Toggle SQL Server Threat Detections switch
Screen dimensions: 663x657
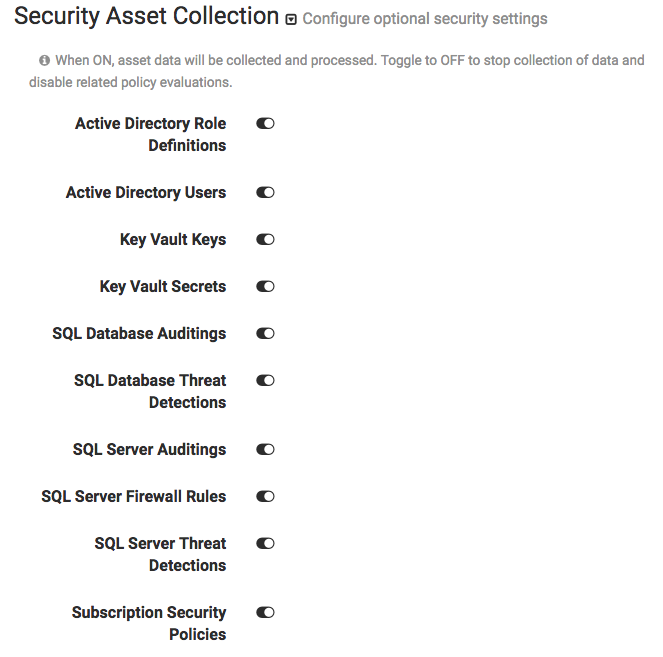pos(265,544)
